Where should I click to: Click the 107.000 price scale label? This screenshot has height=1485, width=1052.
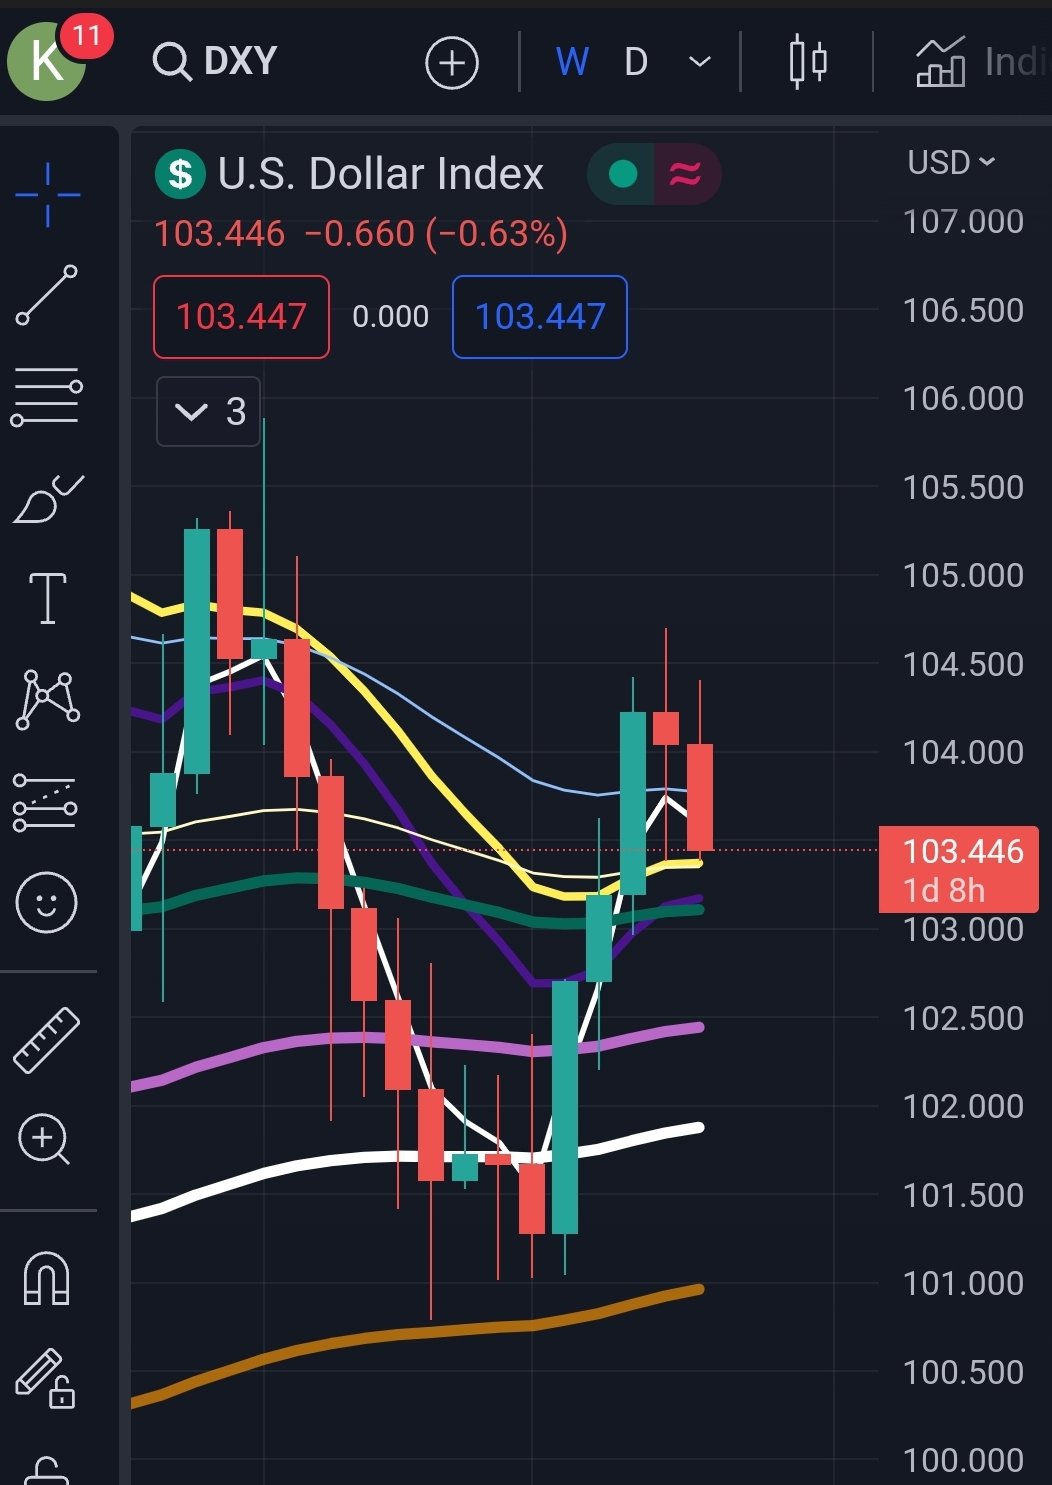[963, 221]
